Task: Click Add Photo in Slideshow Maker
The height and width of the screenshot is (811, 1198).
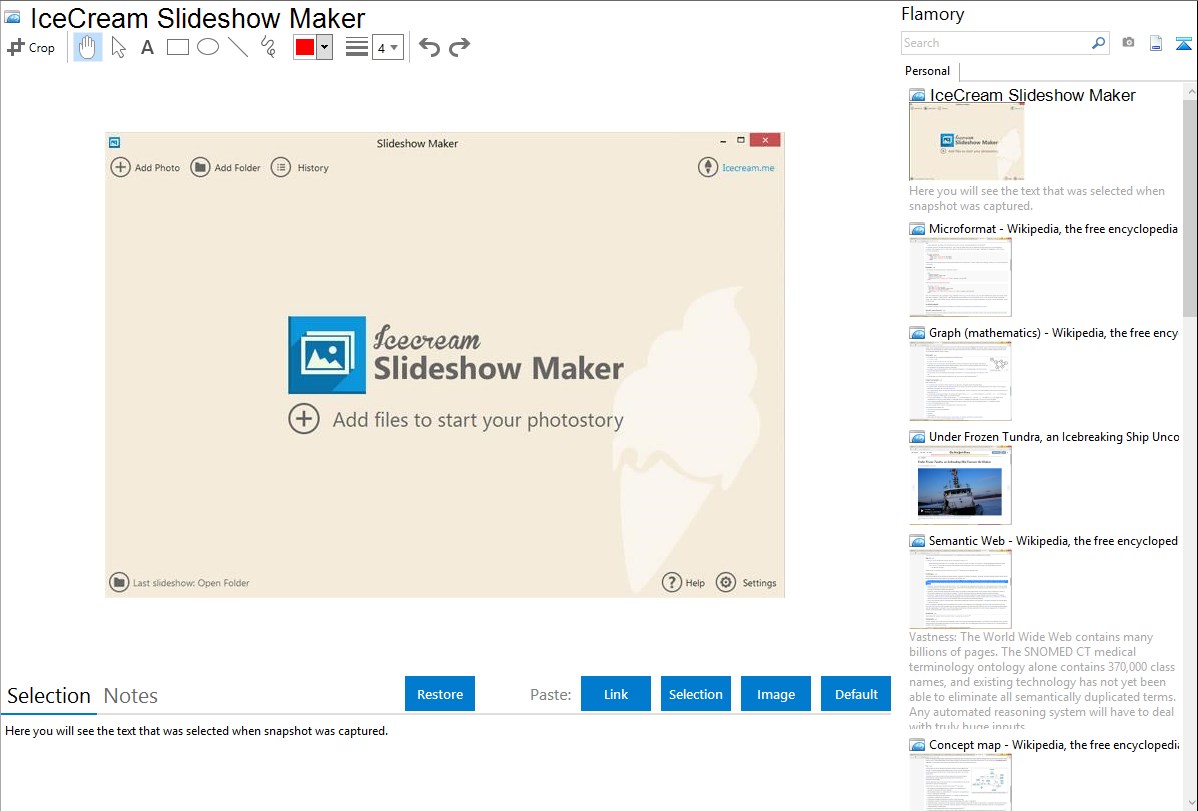Action: tap(146, 167)
